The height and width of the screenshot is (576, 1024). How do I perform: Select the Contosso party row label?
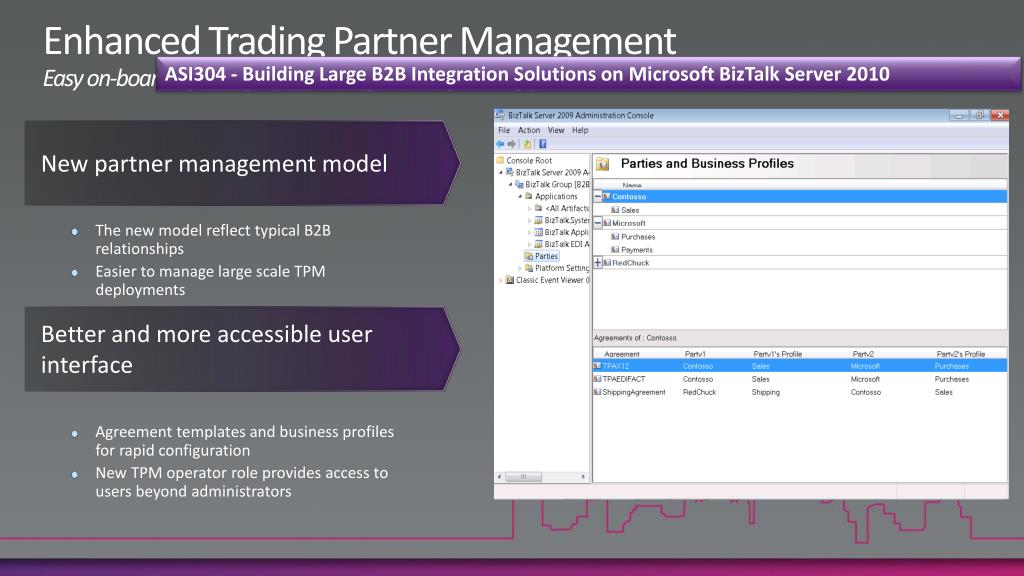pos(629,196)
